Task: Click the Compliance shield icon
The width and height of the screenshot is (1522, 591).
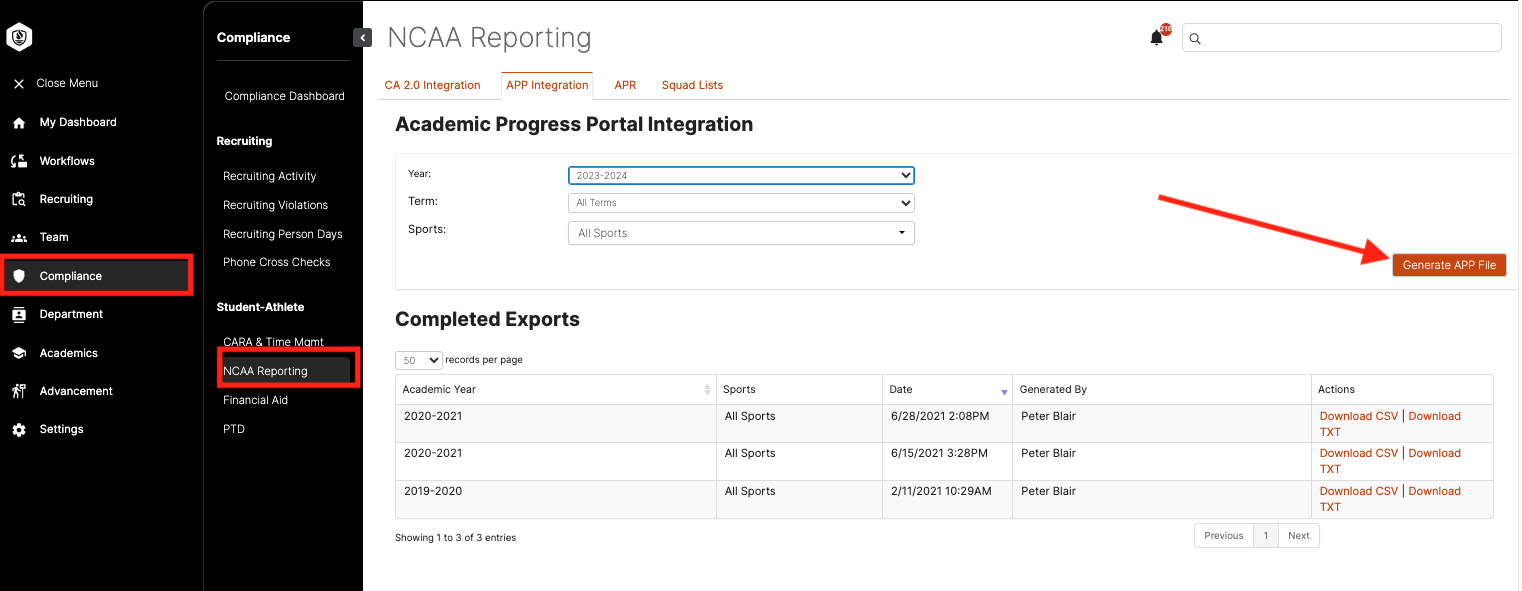Action: point(19,276)
